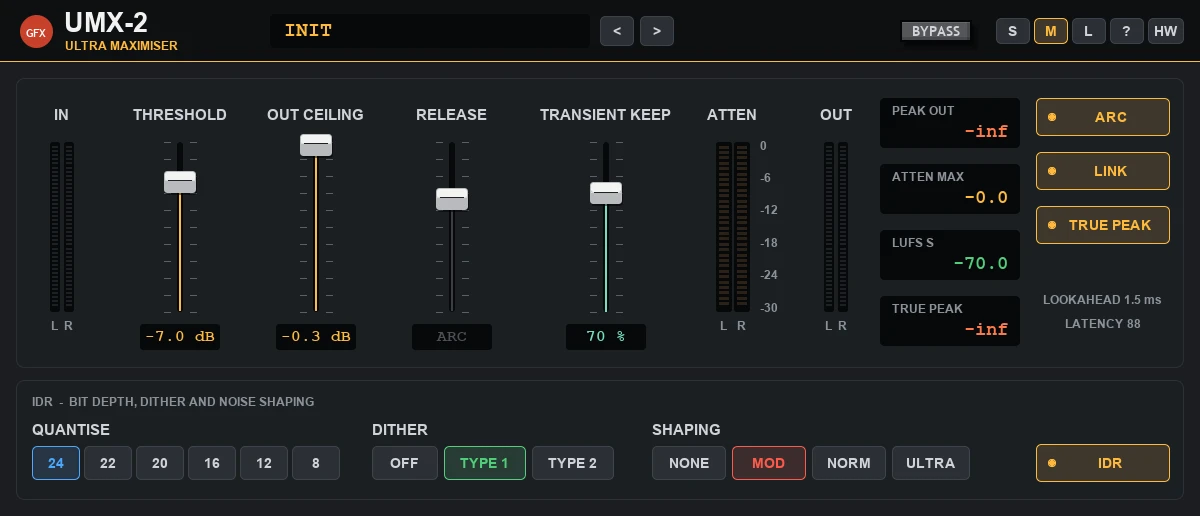The height and width of the screenshot is (516, 1200).
Task: Reset the ATTEN MAX readout
Action: (x=950, y=189)
